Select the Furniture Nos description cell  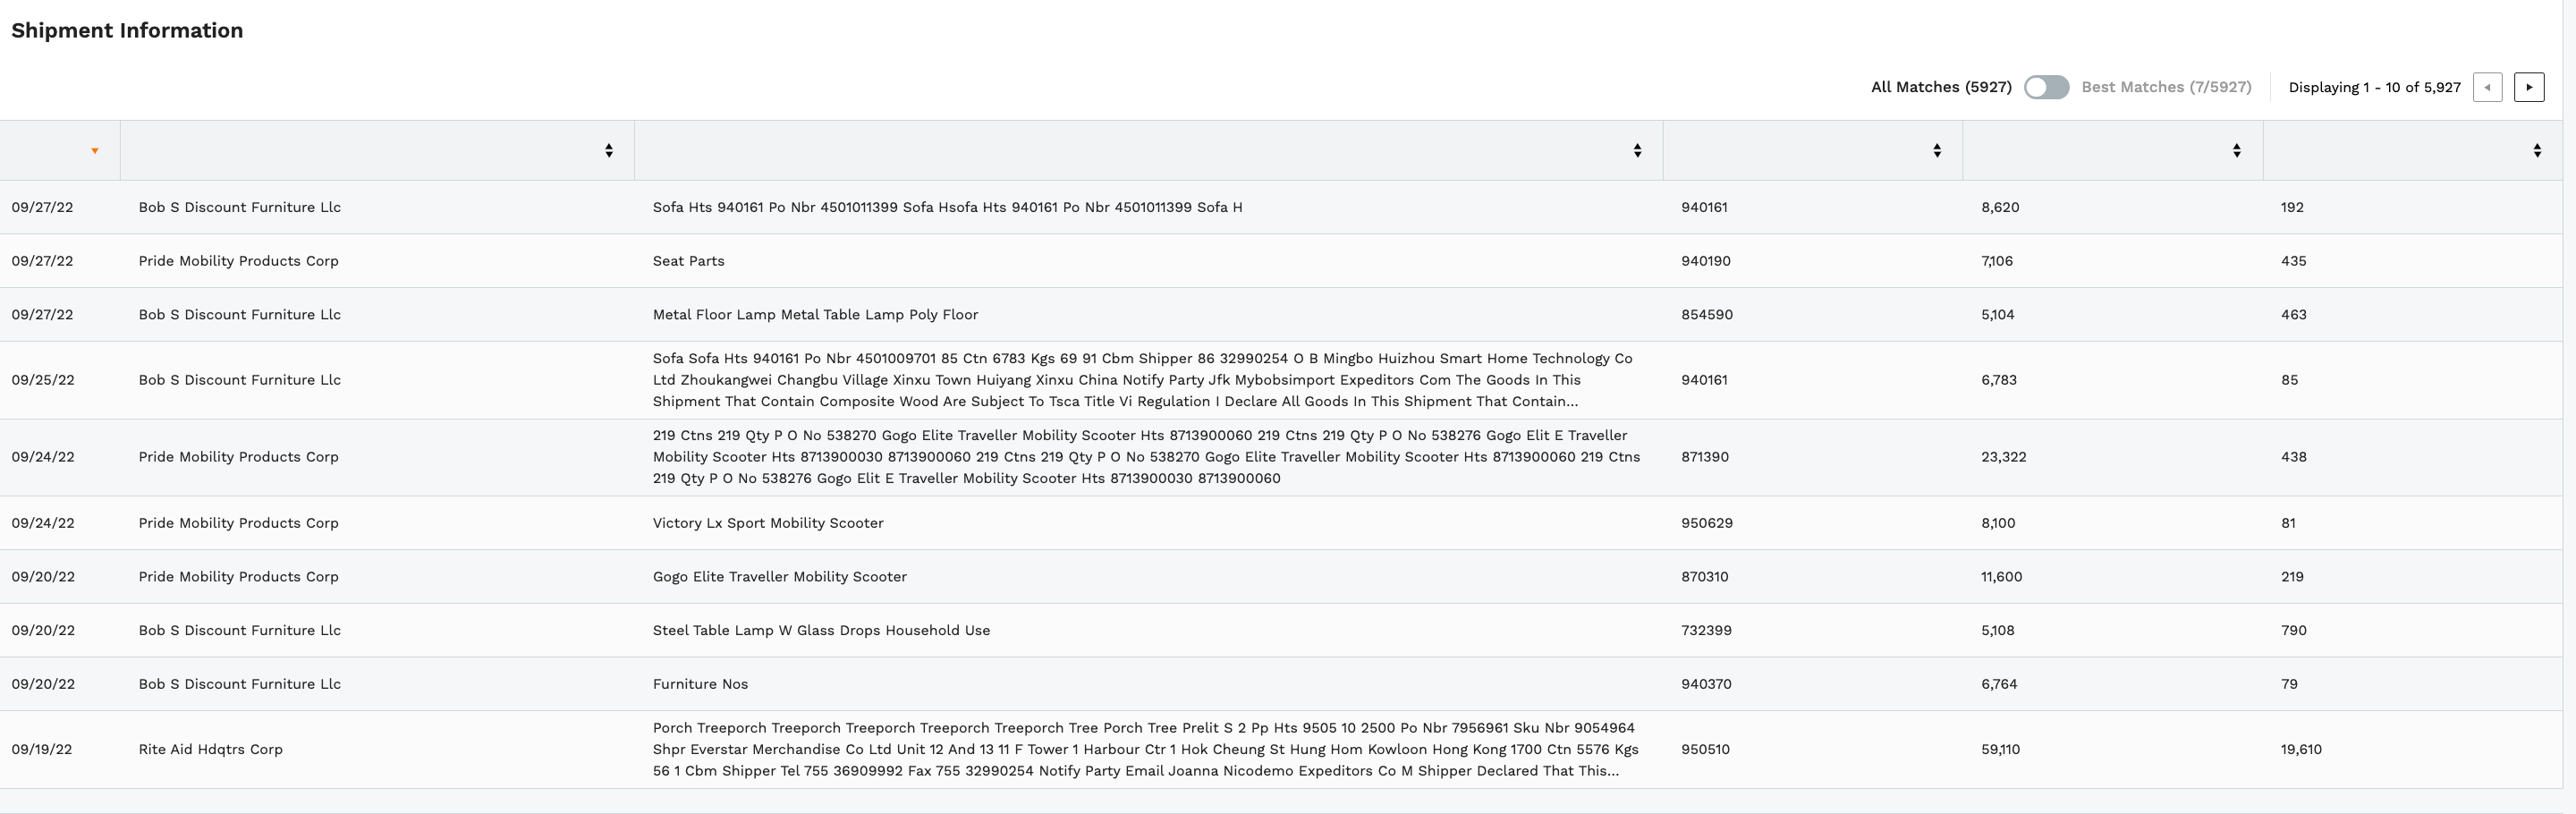pos(700,685)
